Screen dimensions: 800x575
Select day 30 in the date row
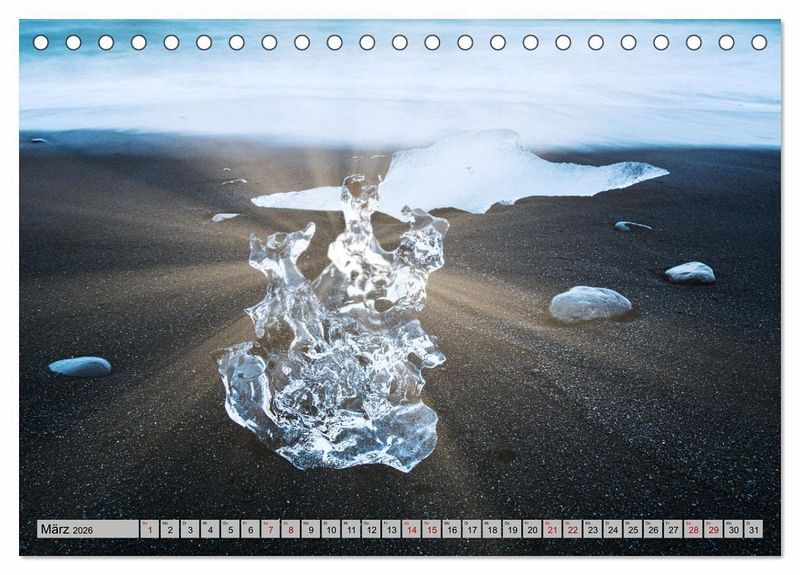tap(734, 529)
